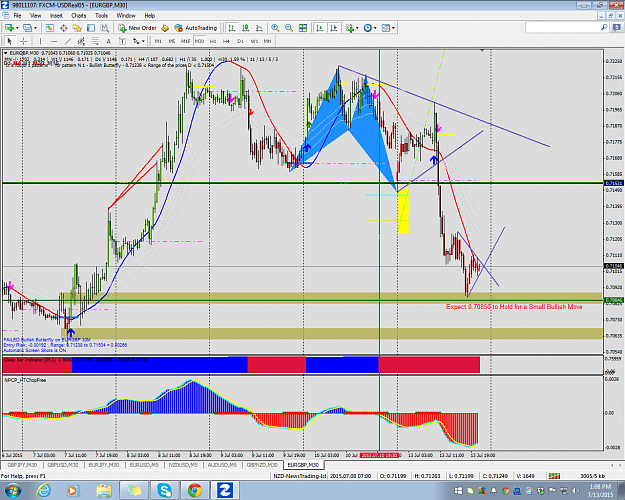The width and height of the screenshot is (625, 500).
Task: Click the Zoom In magnifier
Action: (275, 28)
